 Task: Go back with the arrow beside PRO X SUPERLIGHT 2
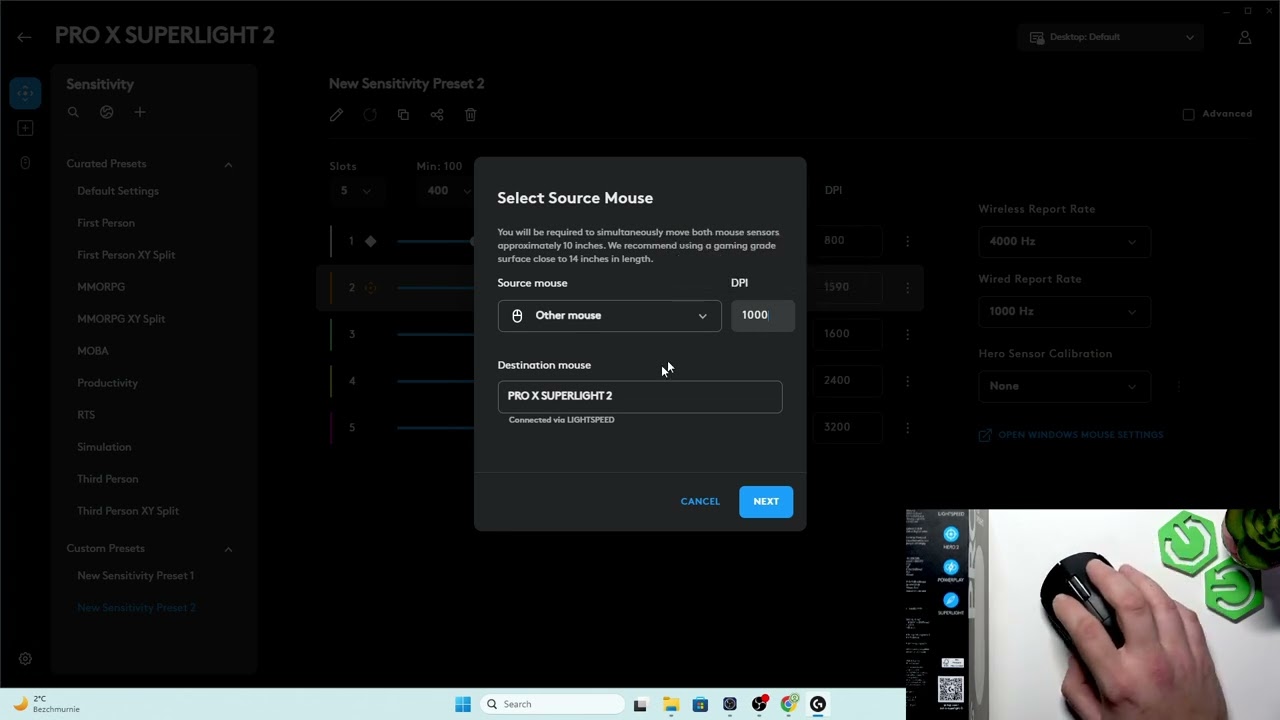24,37
